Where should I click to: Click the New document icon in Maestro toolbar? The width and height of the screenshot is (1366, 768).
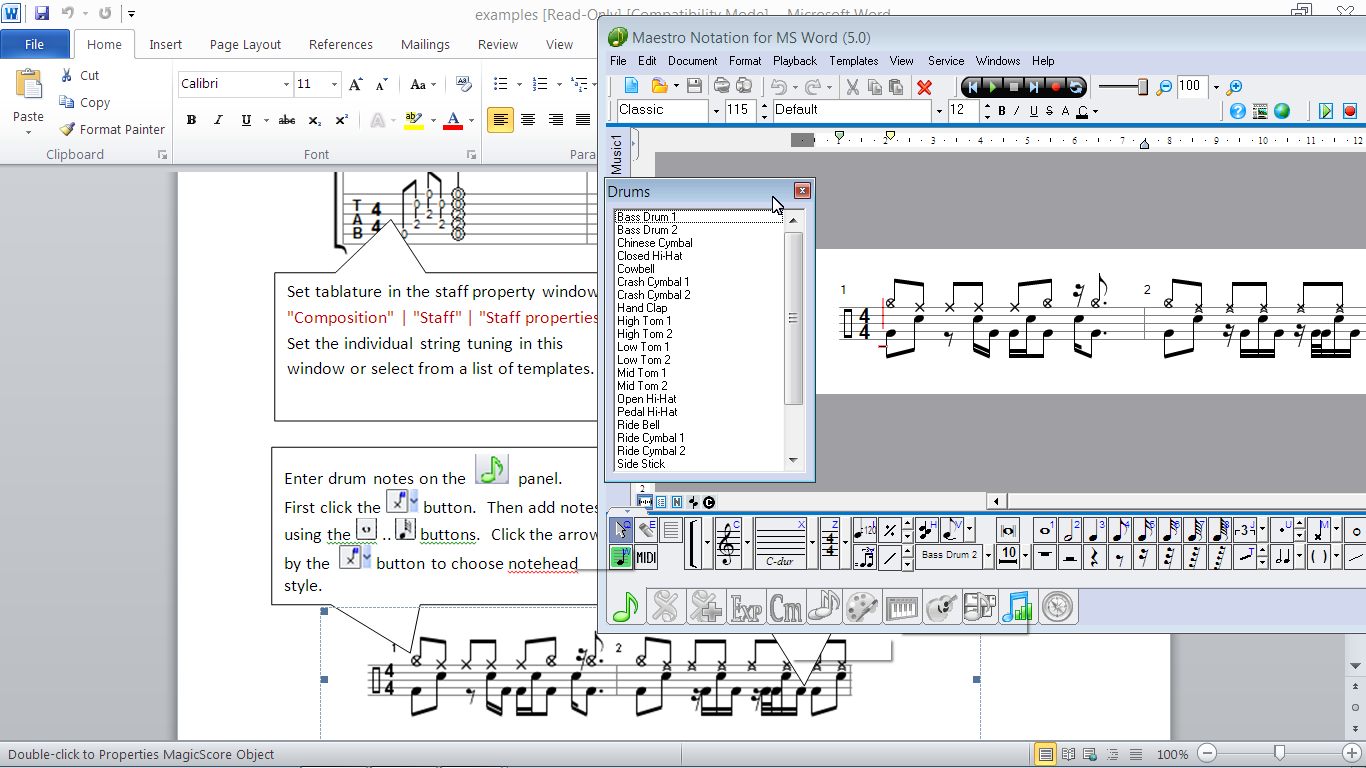point(632,87)
